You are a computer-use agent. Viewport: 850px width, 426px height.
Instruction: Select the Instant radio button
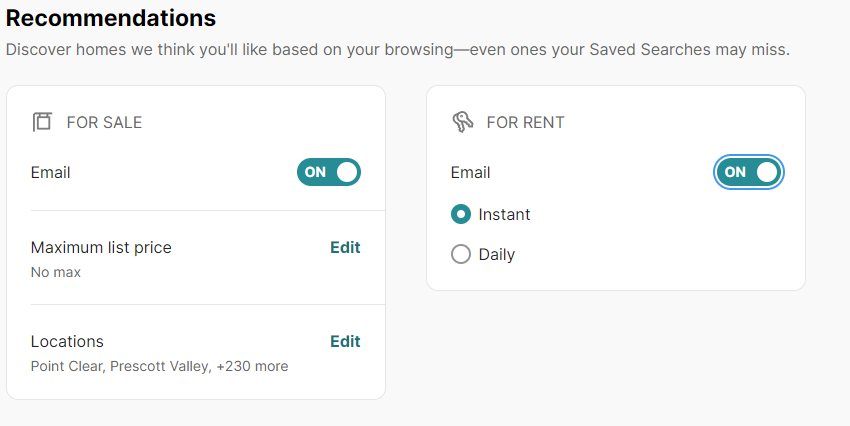(461, 214)
